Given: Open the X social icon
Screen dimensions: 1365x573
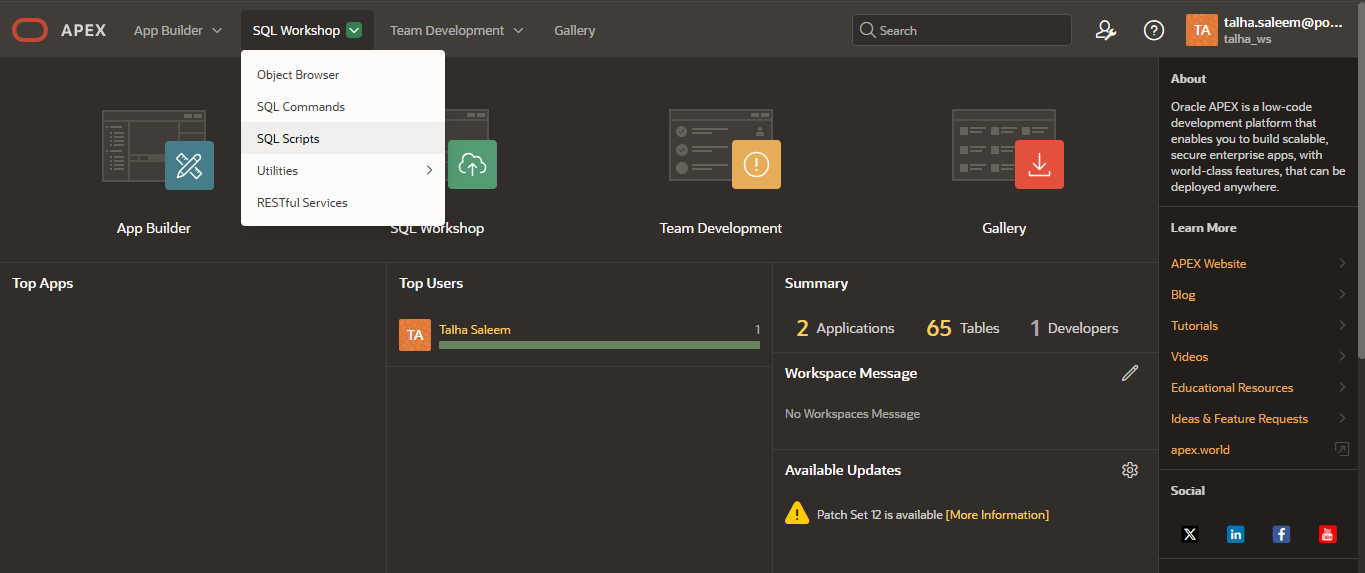Looking at the screenshot, I should pos(1189,534).
